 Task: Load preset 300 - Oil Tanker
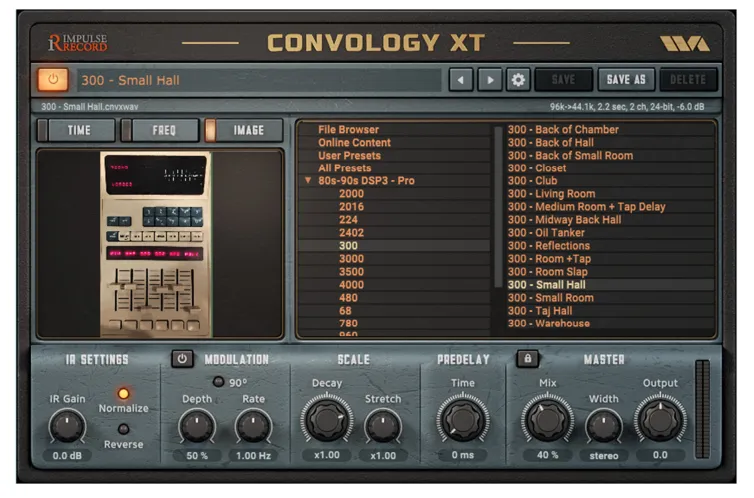pos(546,233)
